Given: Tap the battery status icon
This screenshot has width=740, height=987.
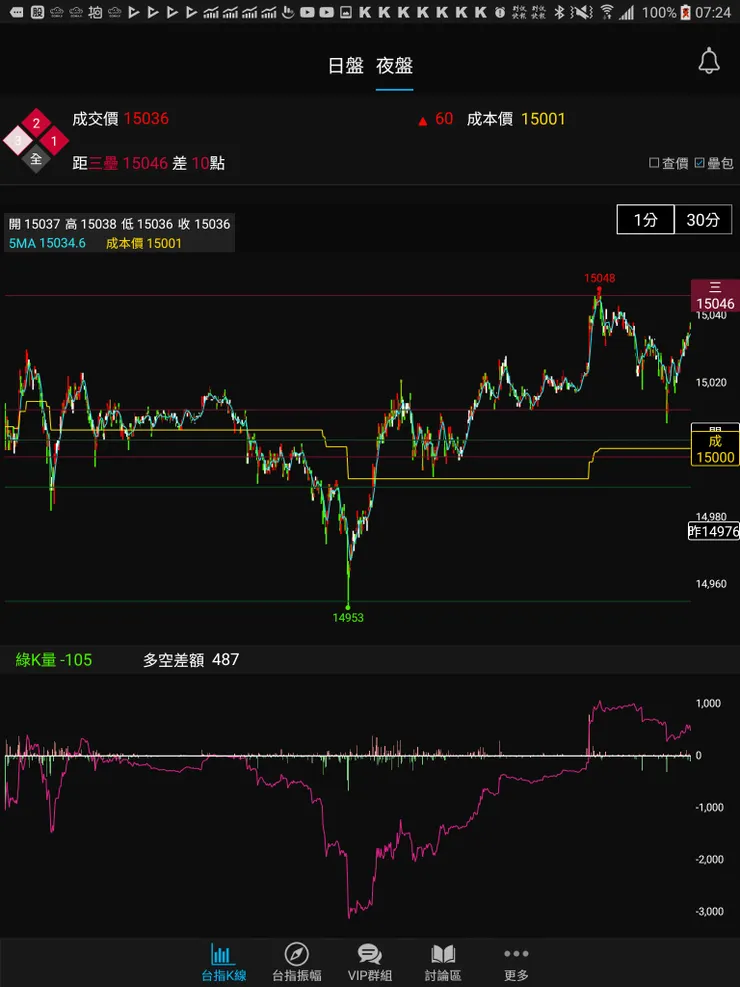Looking at the screenshot, I should 685,12.
